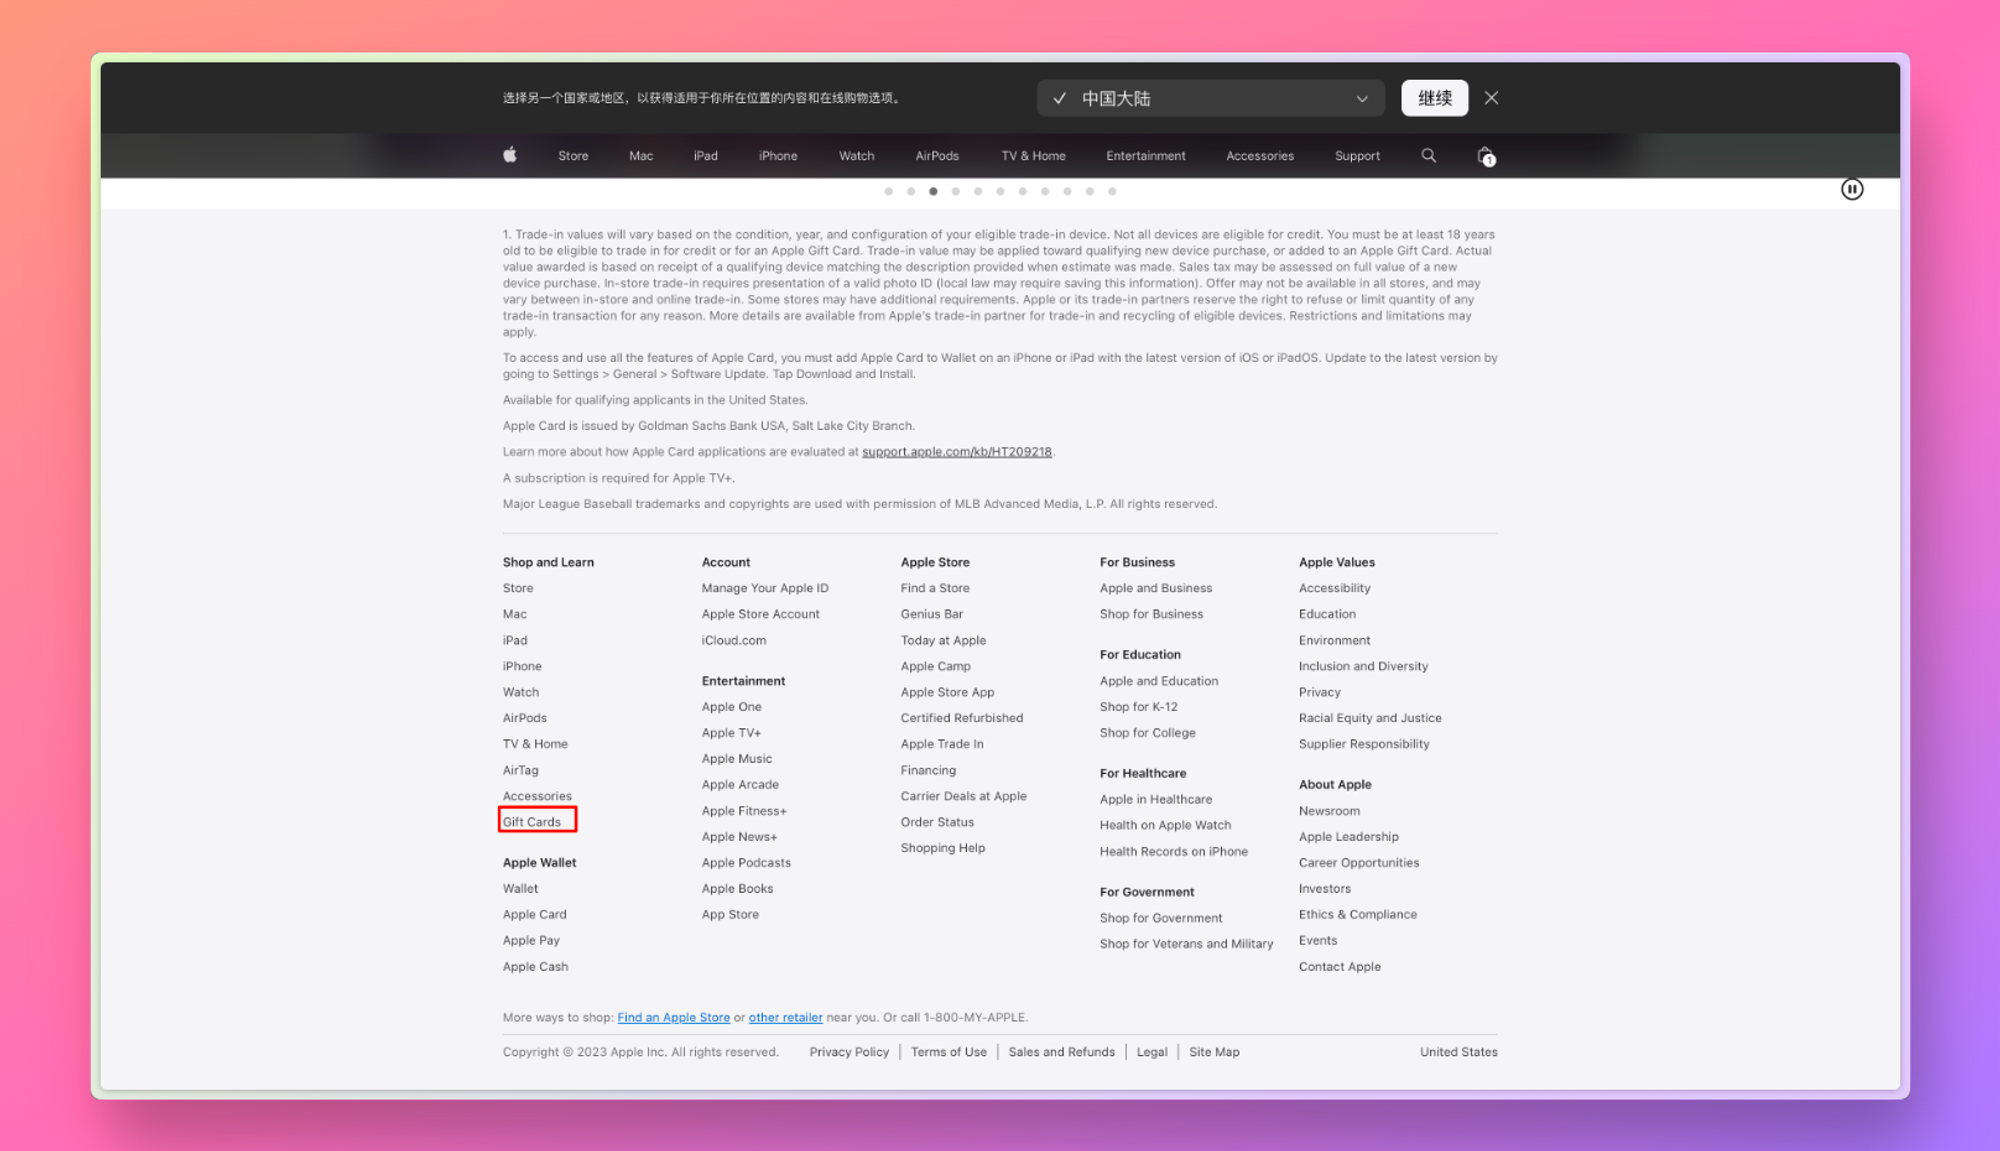
Task: Open iCloud.com account link
Action: click(x=734, y=640)
